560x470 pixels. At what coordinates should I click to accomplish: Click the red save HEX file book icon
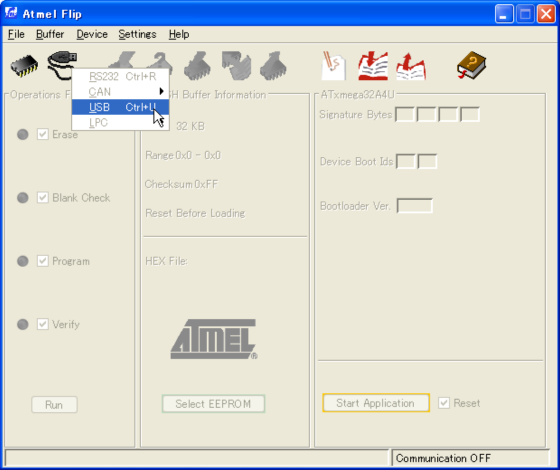(x=411, y=66)
